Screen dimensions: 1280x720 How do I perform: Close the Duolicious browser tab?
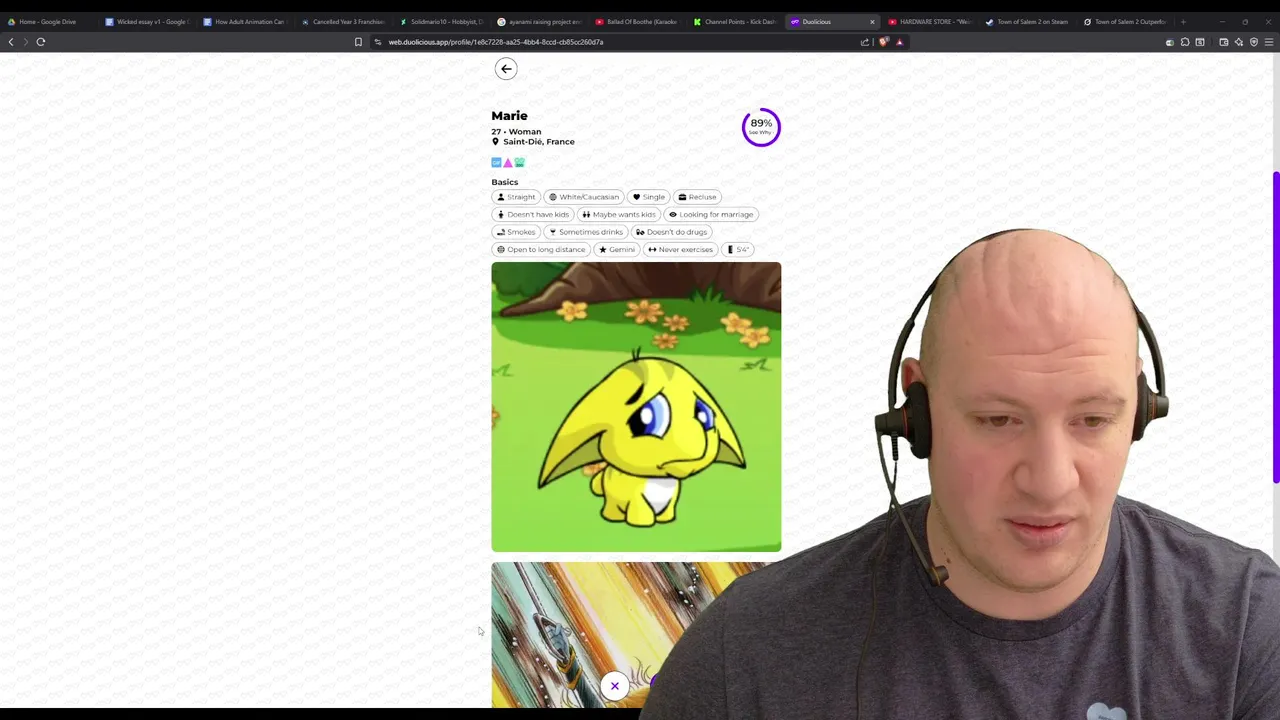pyautogui.click(x=872, y=21)
